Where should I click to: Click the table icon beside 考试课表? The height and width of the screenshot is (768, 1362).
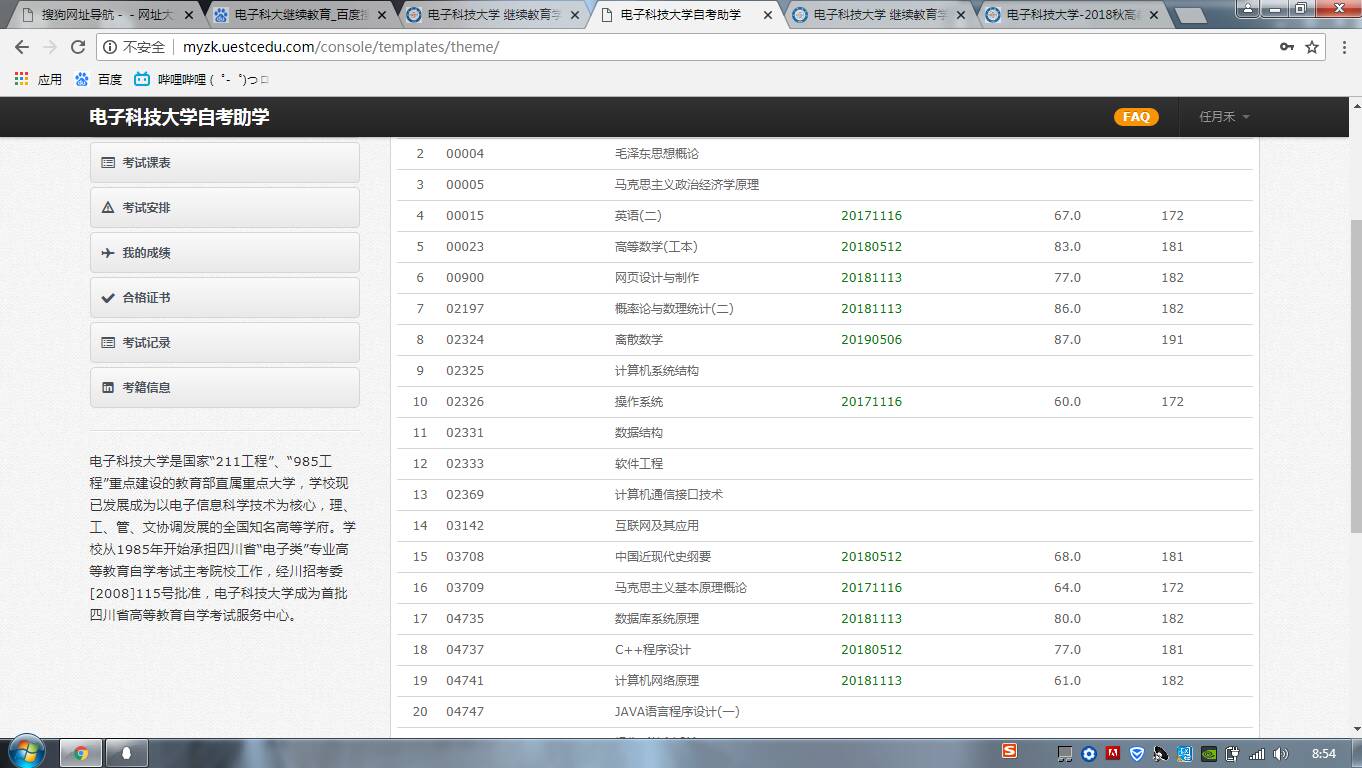(108, 163)
